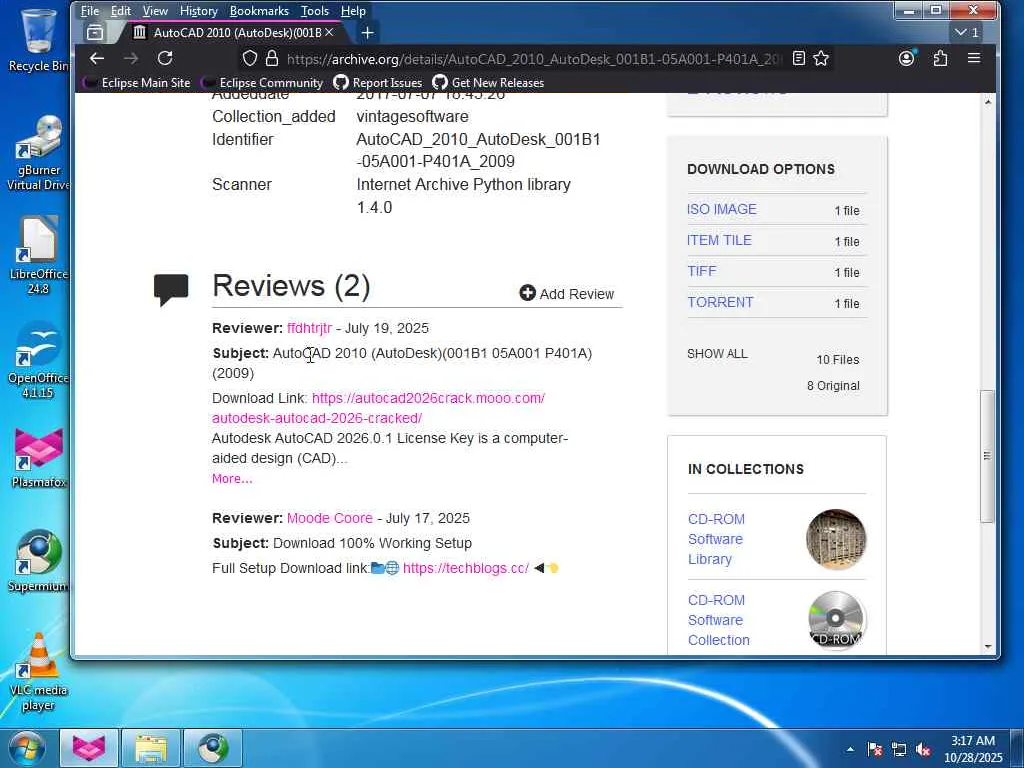
Task: Show hidden tray icons arrow
Action: [x=850, y=749]
